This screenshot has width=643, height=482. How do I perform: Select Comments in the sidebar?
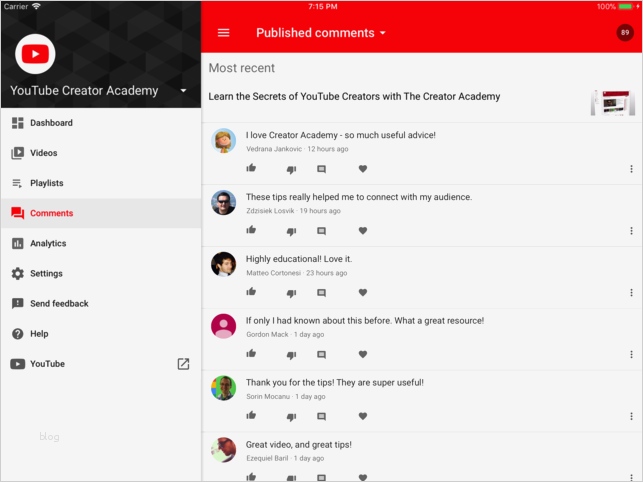click(101, 213)
